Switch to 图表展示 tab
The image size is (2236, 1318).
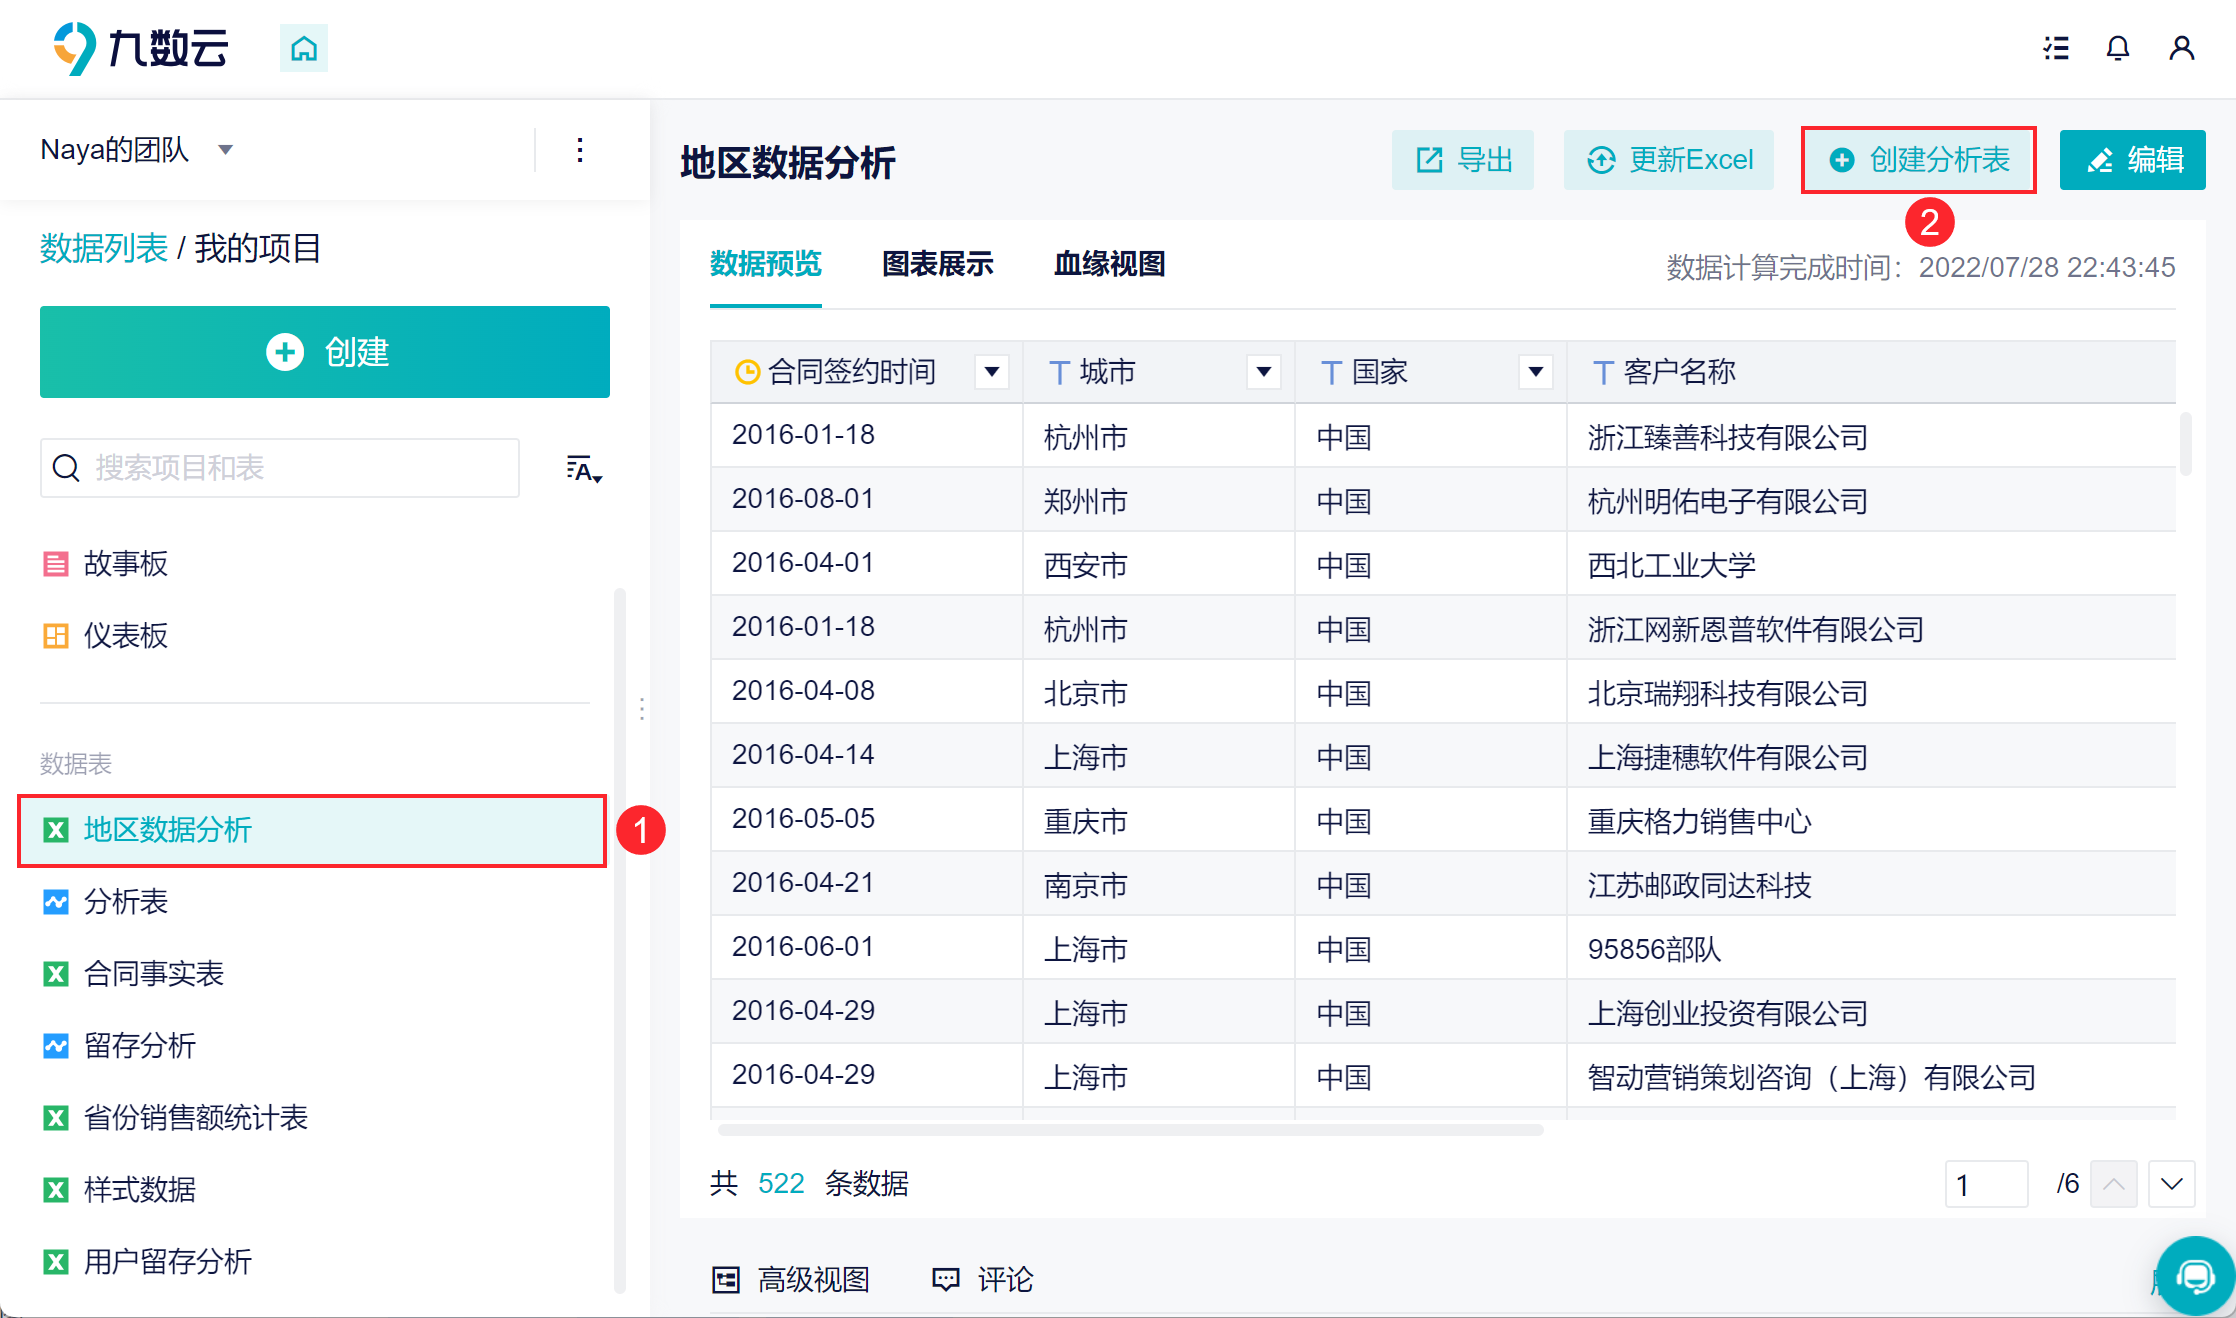[937, 264]
